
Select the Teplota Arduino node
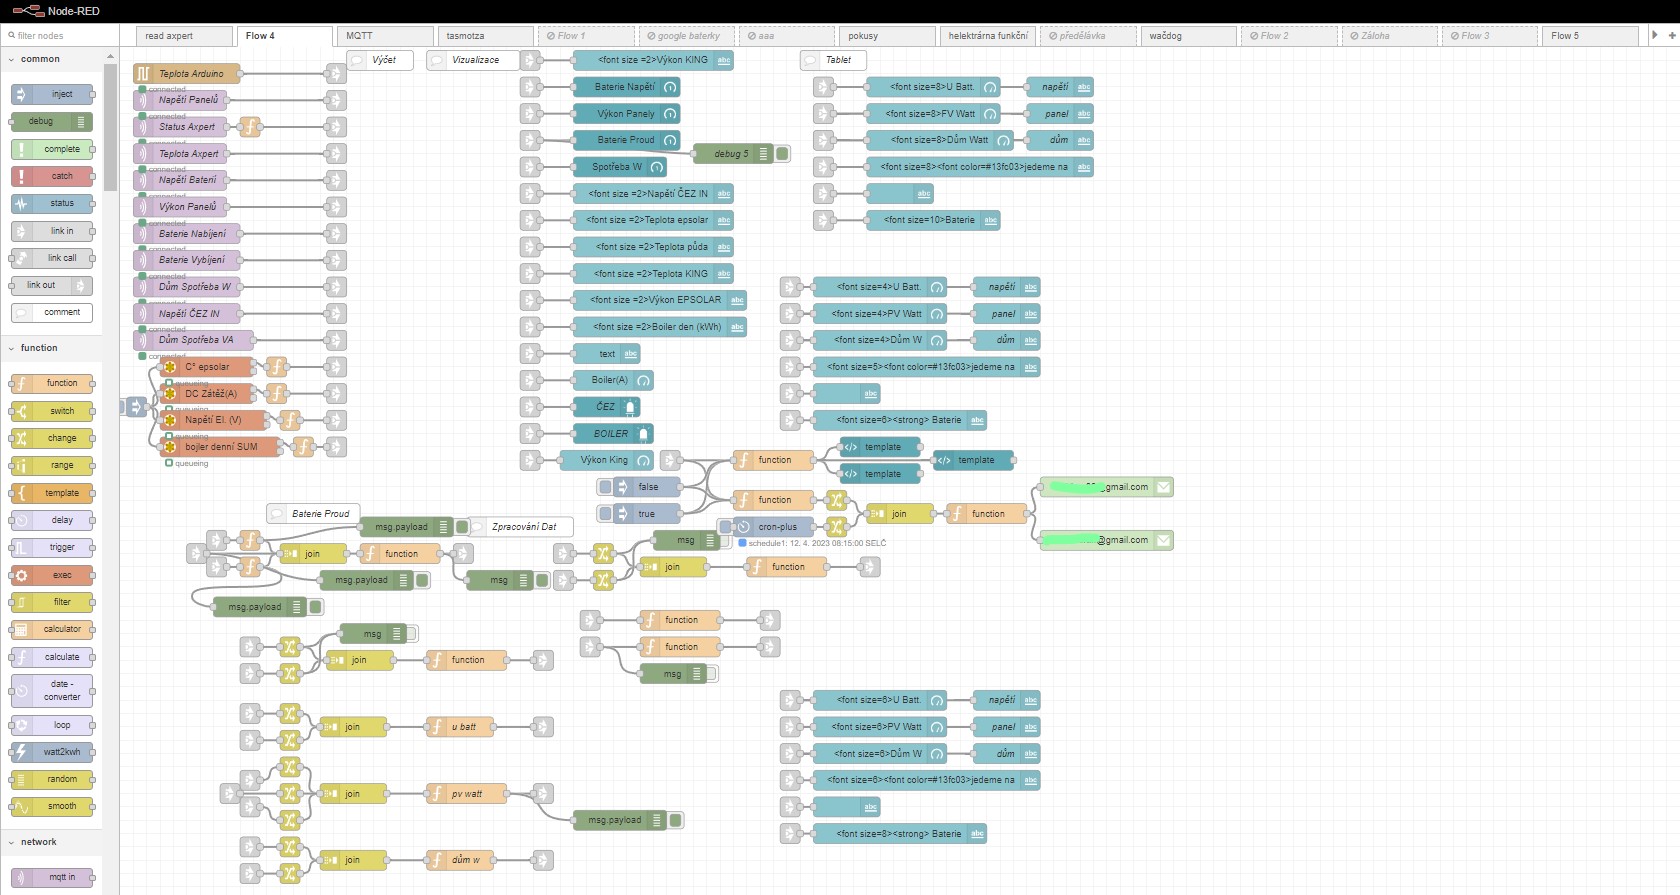click(187, 74)
